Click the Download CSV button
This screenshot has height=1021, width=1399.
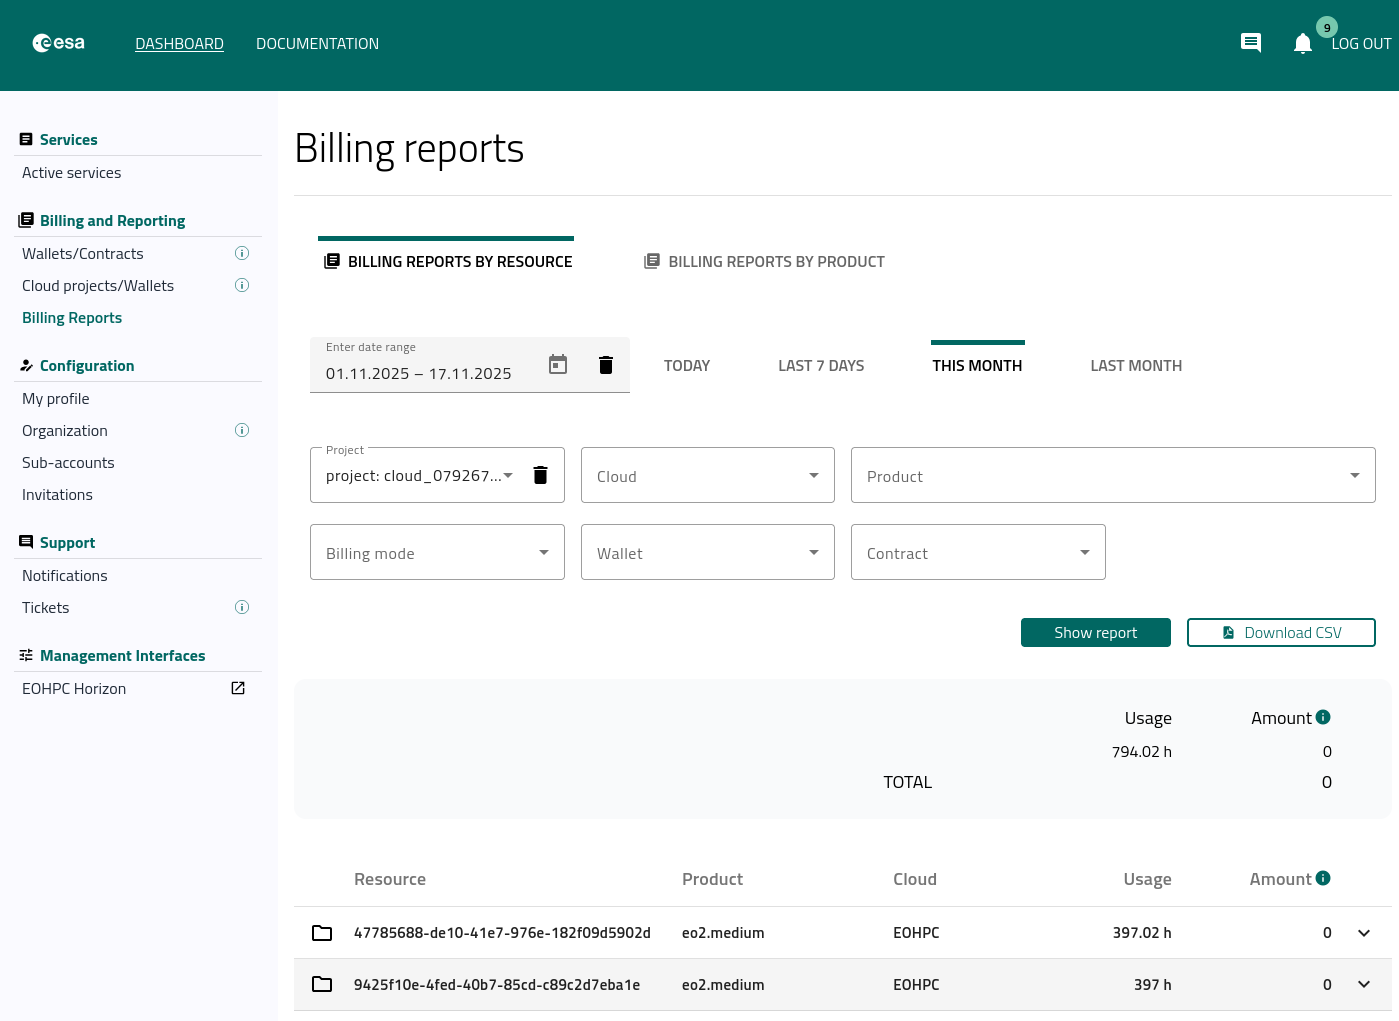pos(1281,633)
